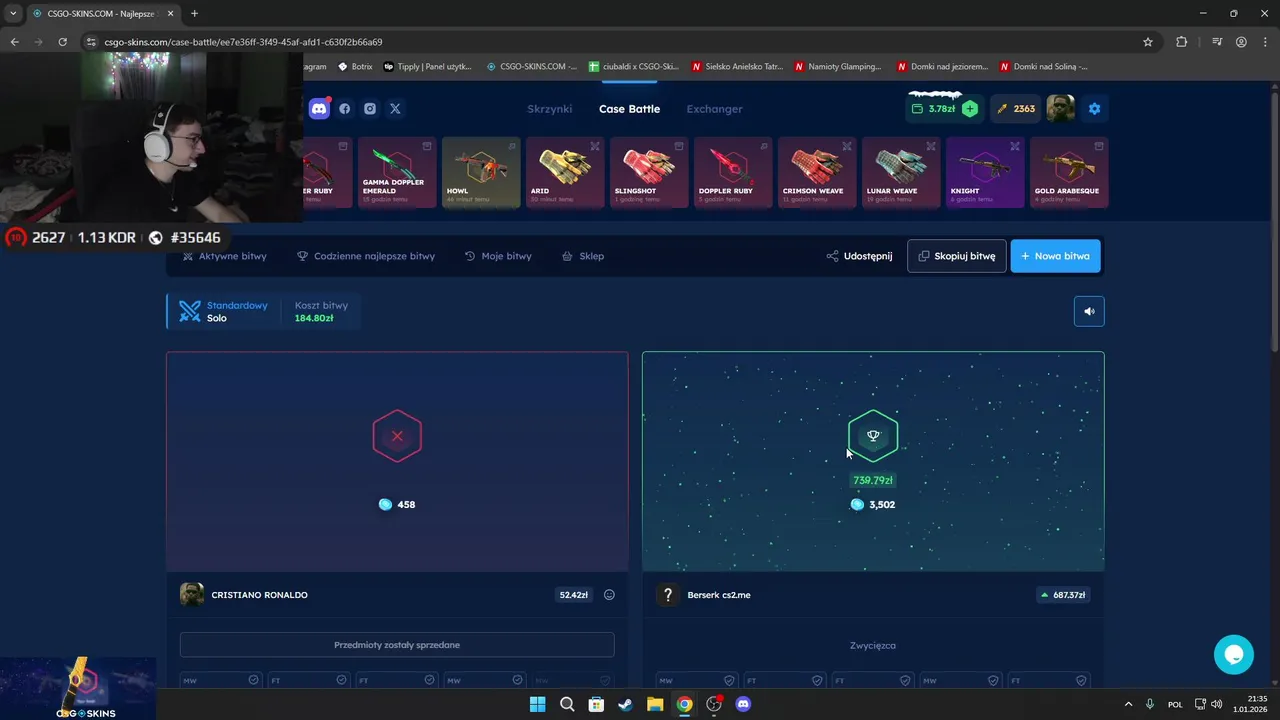Click the Zwycięzca label
The image size is (1280, 720).
pos(873,645)
